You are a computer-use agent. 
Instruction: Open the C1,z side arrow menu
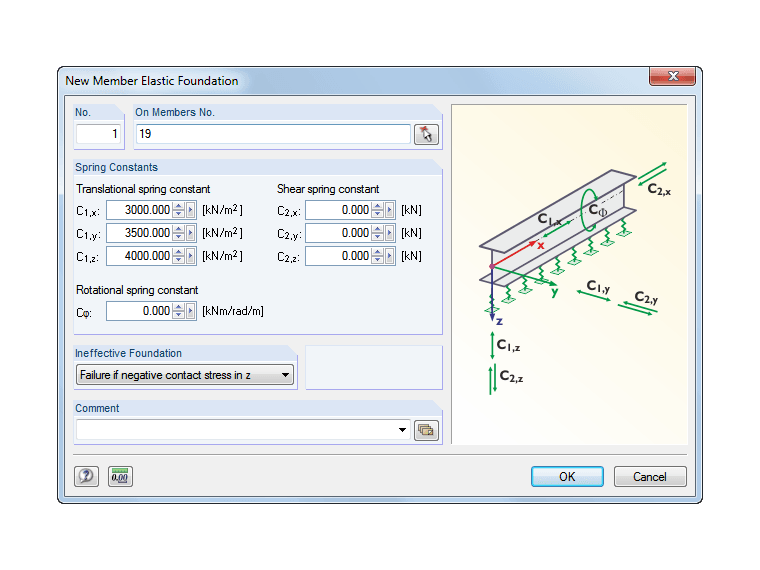tap(190, 256)
